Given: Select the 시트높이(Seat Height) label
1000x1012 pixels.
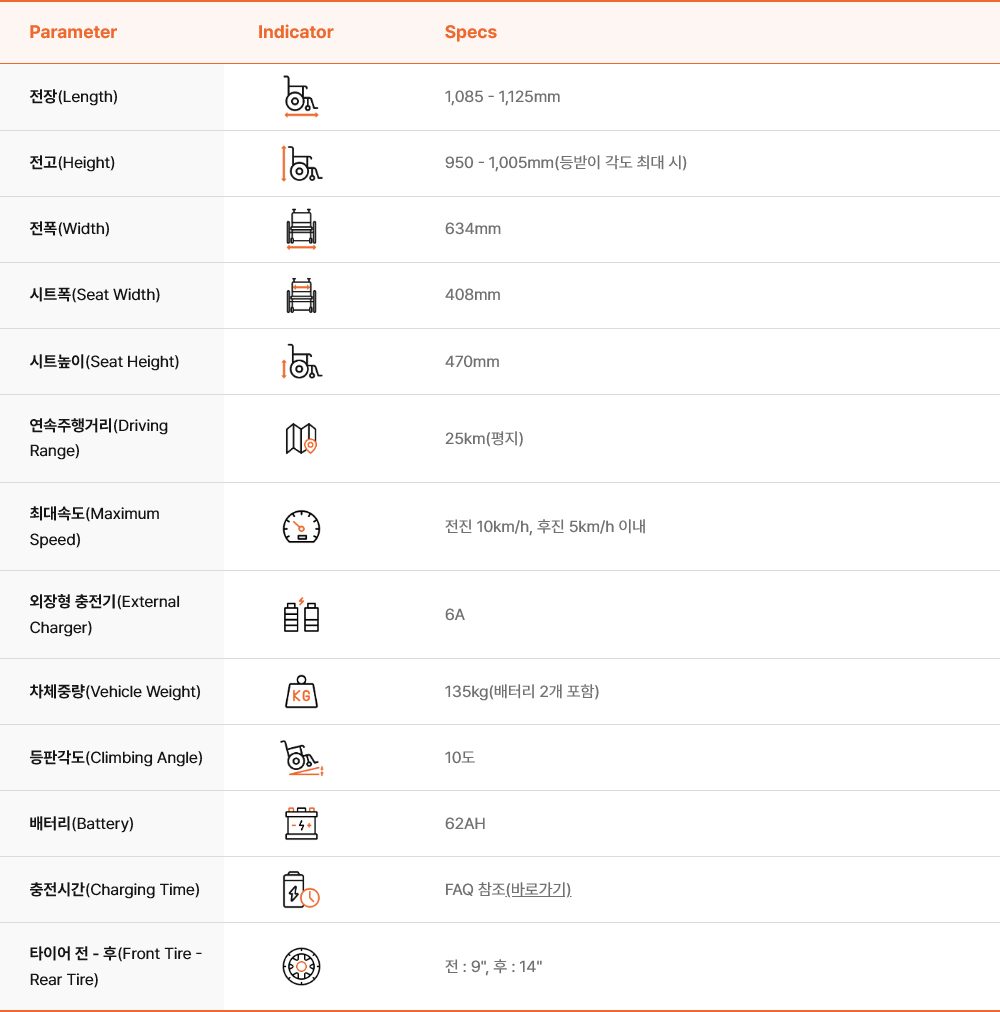Looking at the screenshot, I should coord(105,361).
